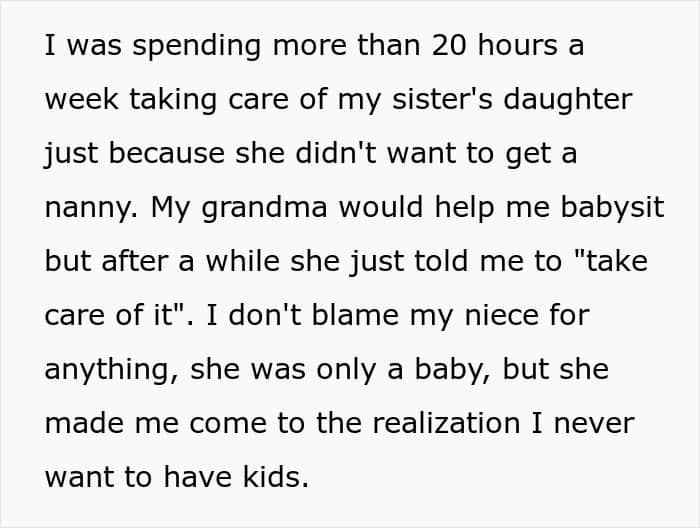The width and height of the screenshot is (700, 528).
Task: Click the word "nanny." starting the fourth line
Action: tap(91, 209)
